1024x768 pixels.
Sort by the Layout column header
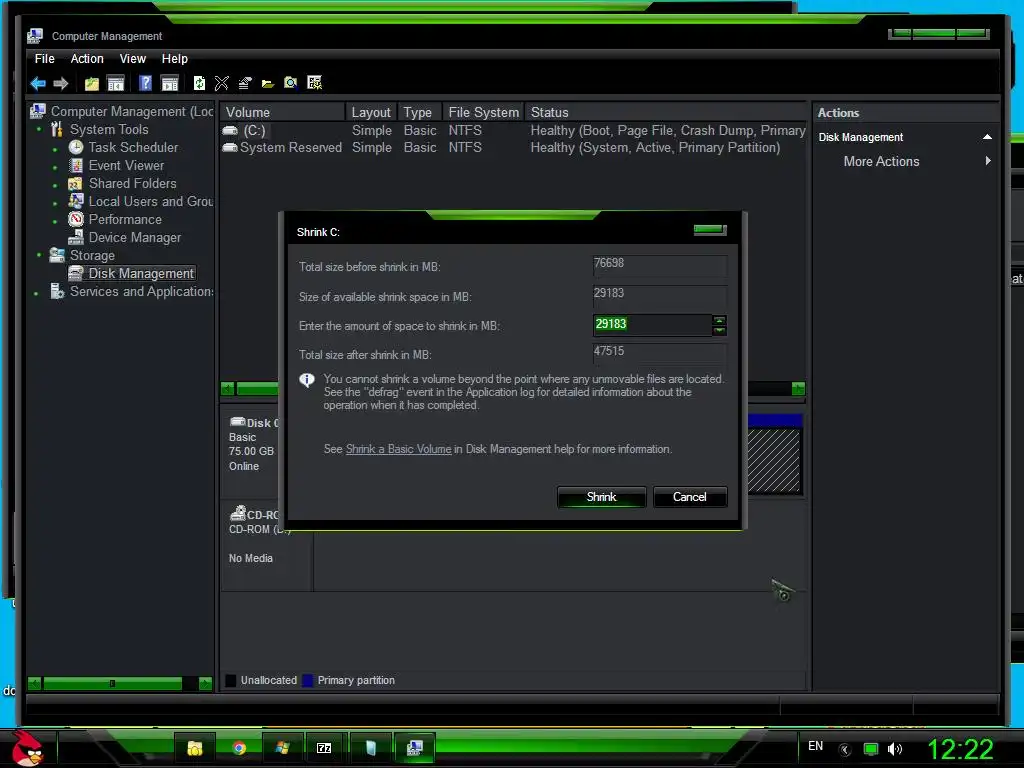(x=370, y=112)
